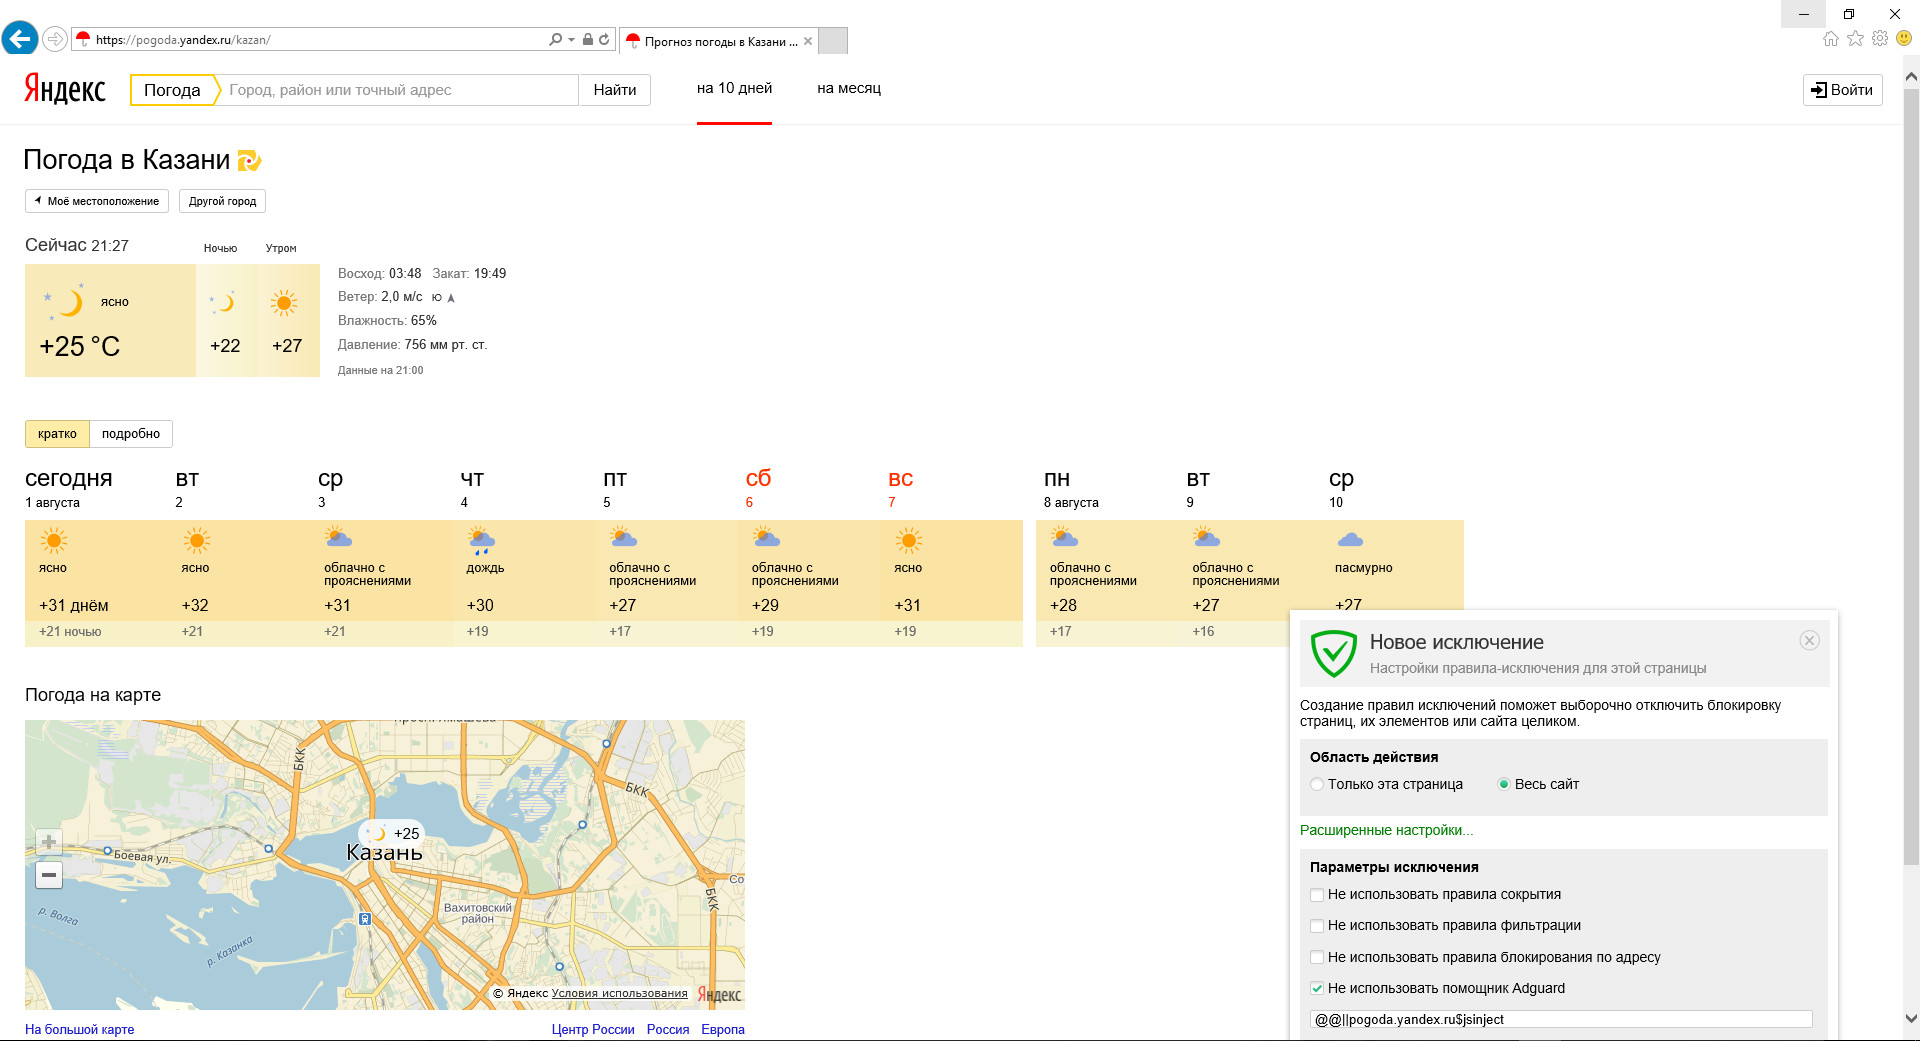Click the security lock icon in address bar

pyautogui.click(x=588, y=40)
